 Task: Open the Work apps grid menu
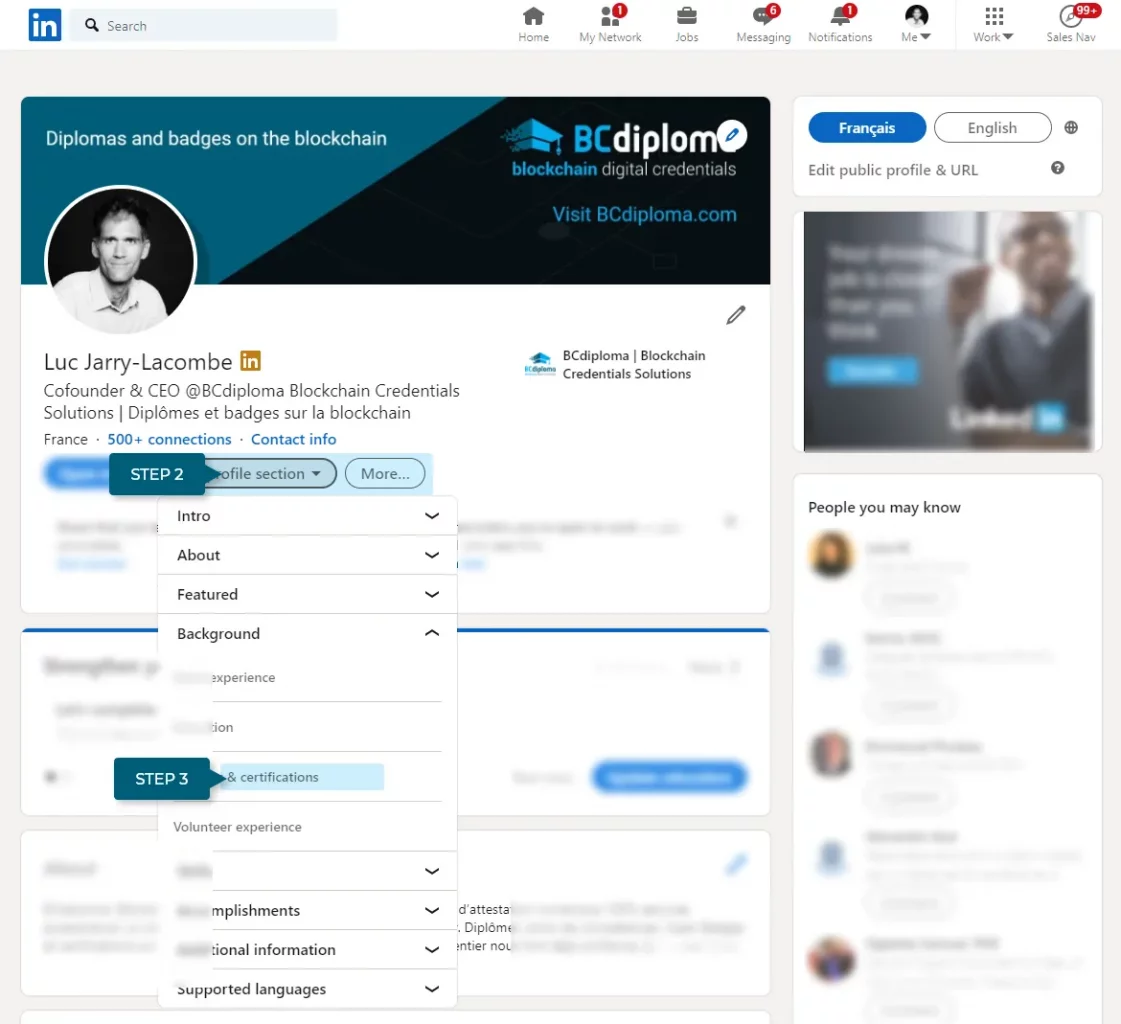click(993, 25)
